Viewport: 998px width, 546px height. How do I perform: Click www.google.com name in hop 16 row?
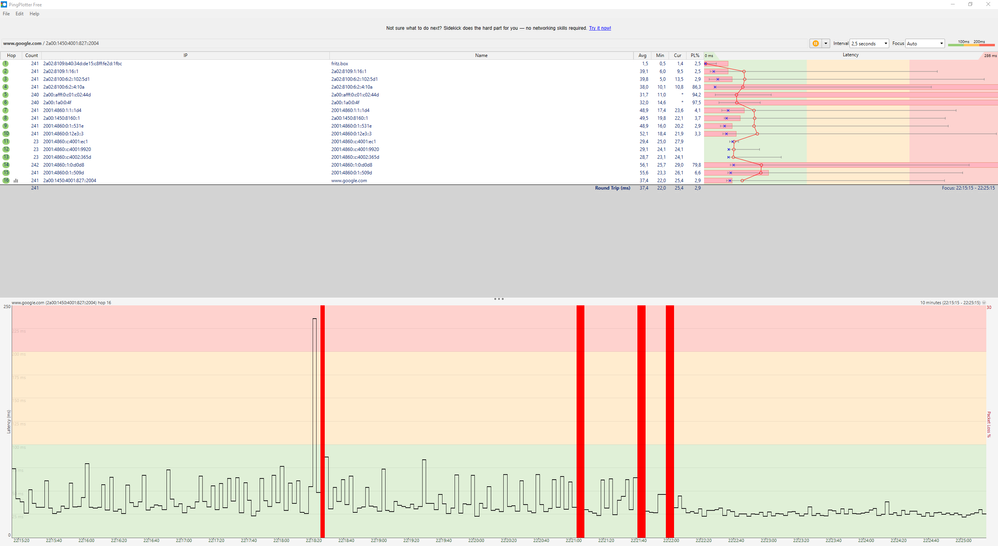[x=349, y=181]
